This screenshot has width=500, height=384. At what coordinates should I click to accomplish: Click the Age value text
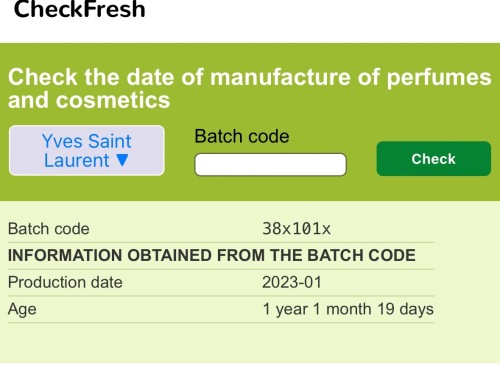pyautogui.click(x=348, y=309)
